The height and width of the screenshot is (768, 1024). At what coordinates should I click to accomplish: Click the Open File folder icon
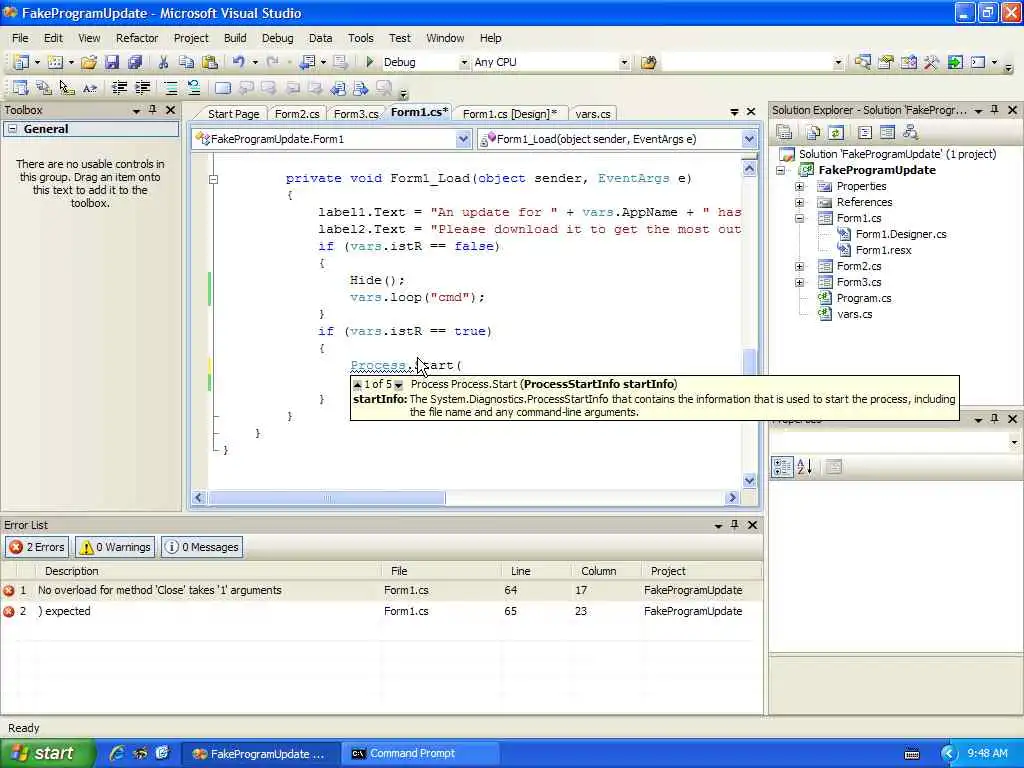click(89, 62)
